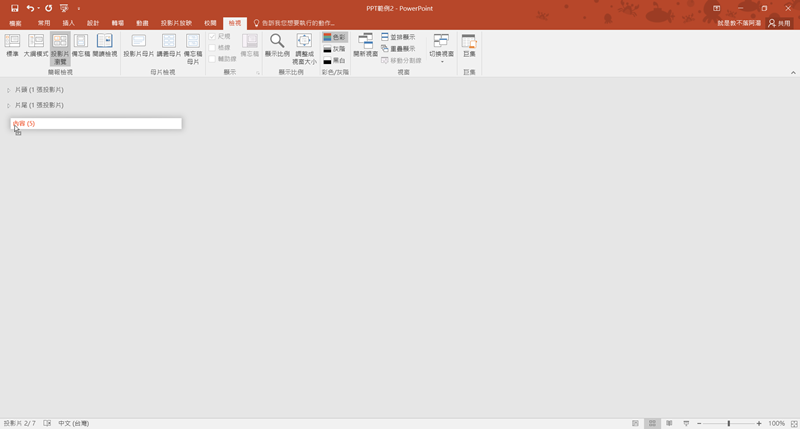Image resolution: width=800 pixels, height=429 pixels.
Task: Switch to 常用 Home tab
Action: [44, 23]
